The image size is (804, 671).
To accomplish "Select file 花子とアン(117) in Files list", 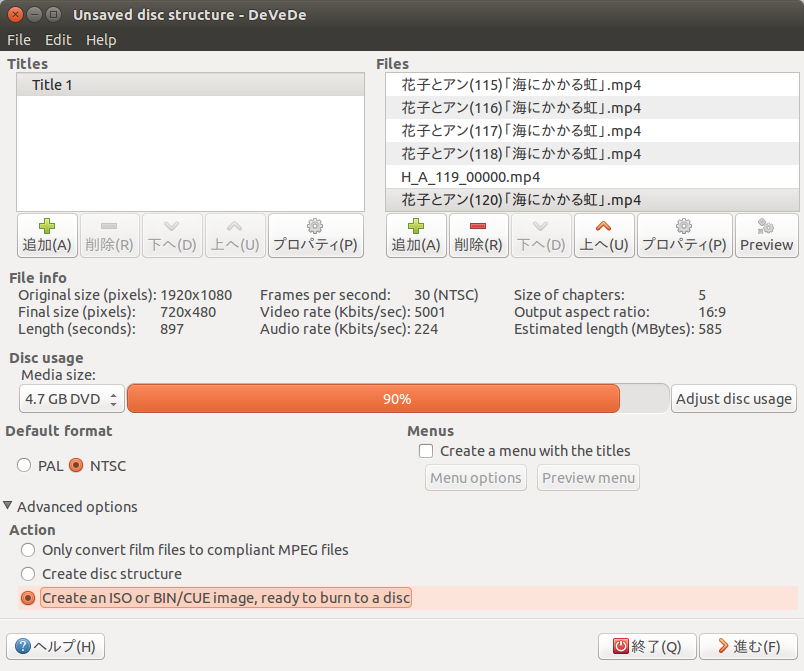I will (x=592, y=131).
